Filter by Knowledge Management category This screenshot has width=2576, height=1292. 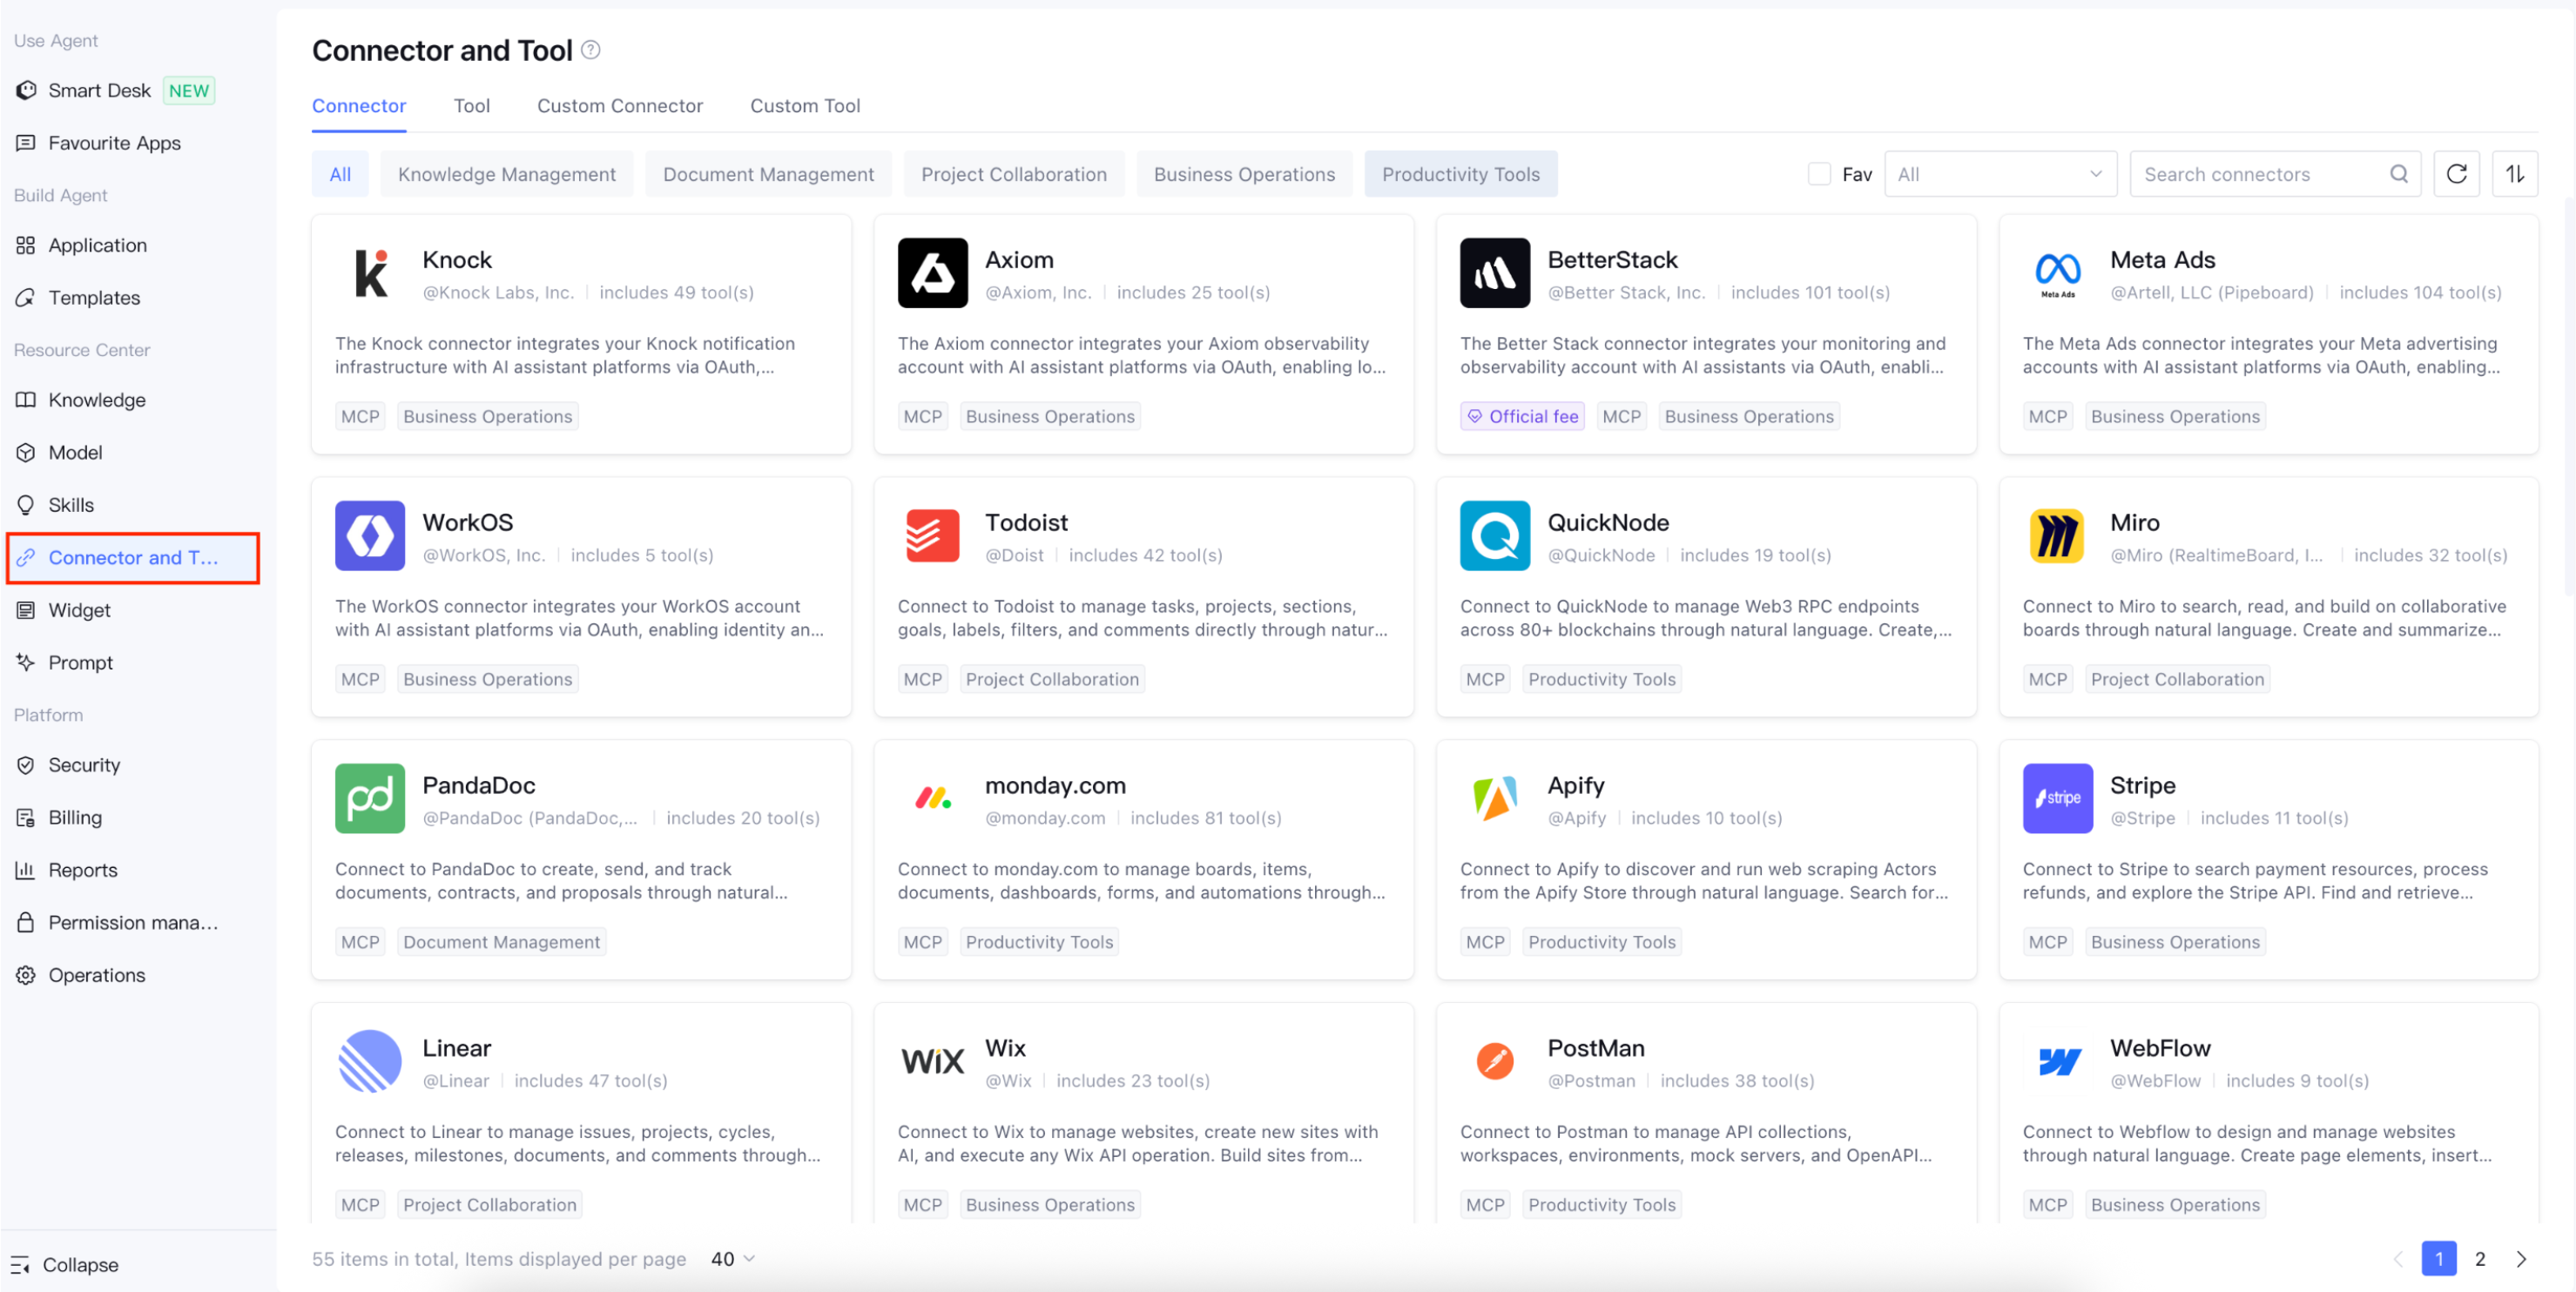click(x=506, y=174)
